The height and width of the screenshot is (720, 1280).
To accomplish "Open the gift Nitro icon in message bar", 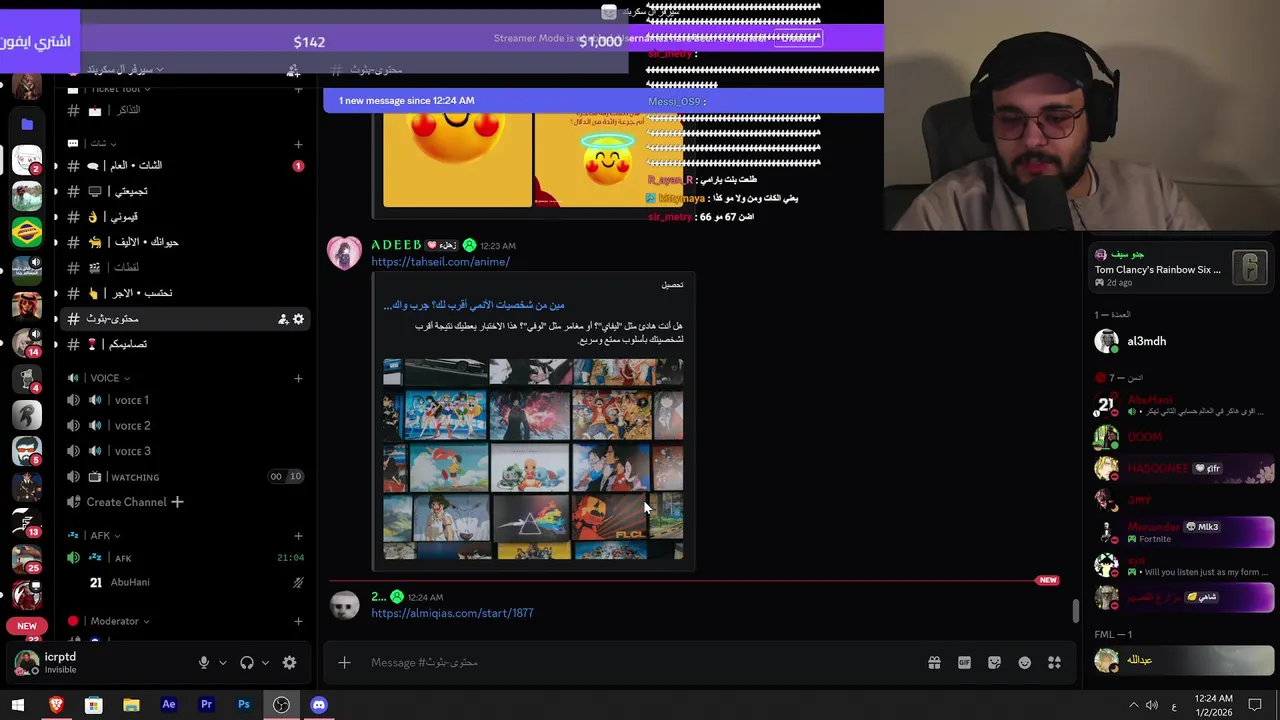I will pyautogui.click(x=934, y=662).
